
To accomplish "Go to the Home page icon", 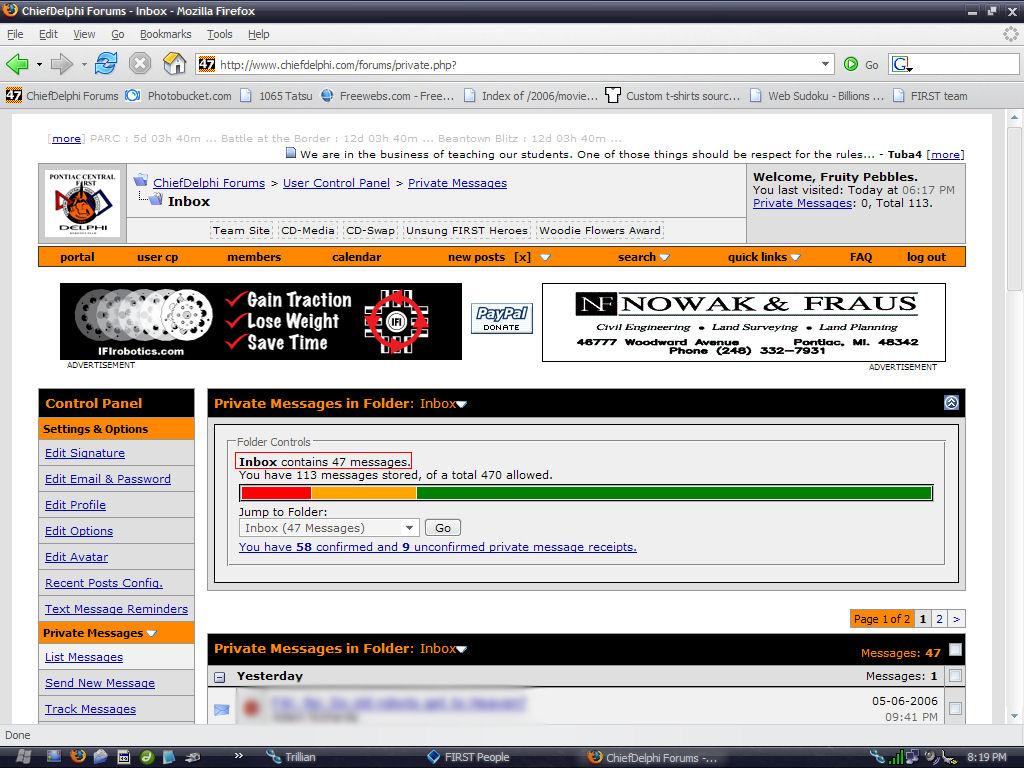I will [x=174, y=64].
